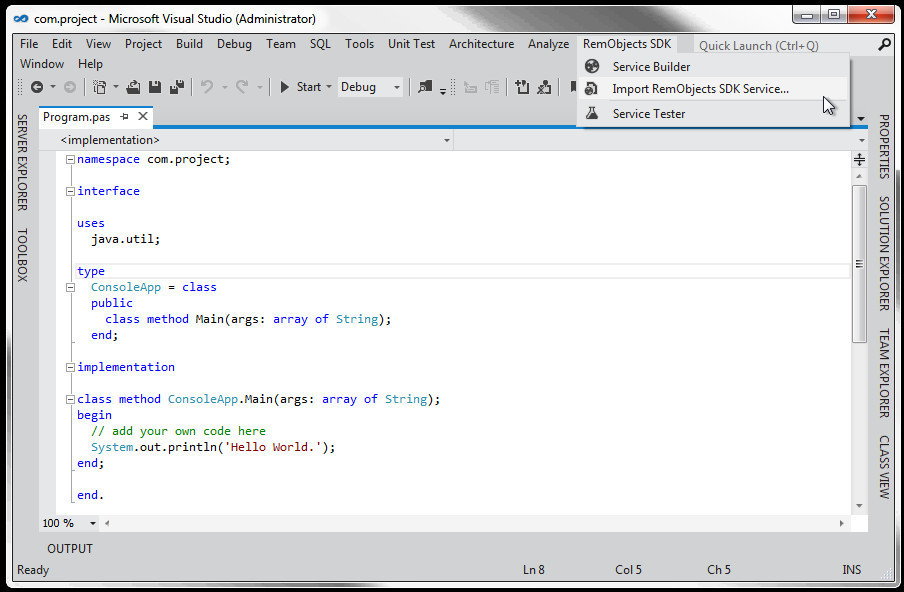This screenshot has width=904, height=592.
Task: Open the Redo history dropdown arrow
Action: coord(259,88)
